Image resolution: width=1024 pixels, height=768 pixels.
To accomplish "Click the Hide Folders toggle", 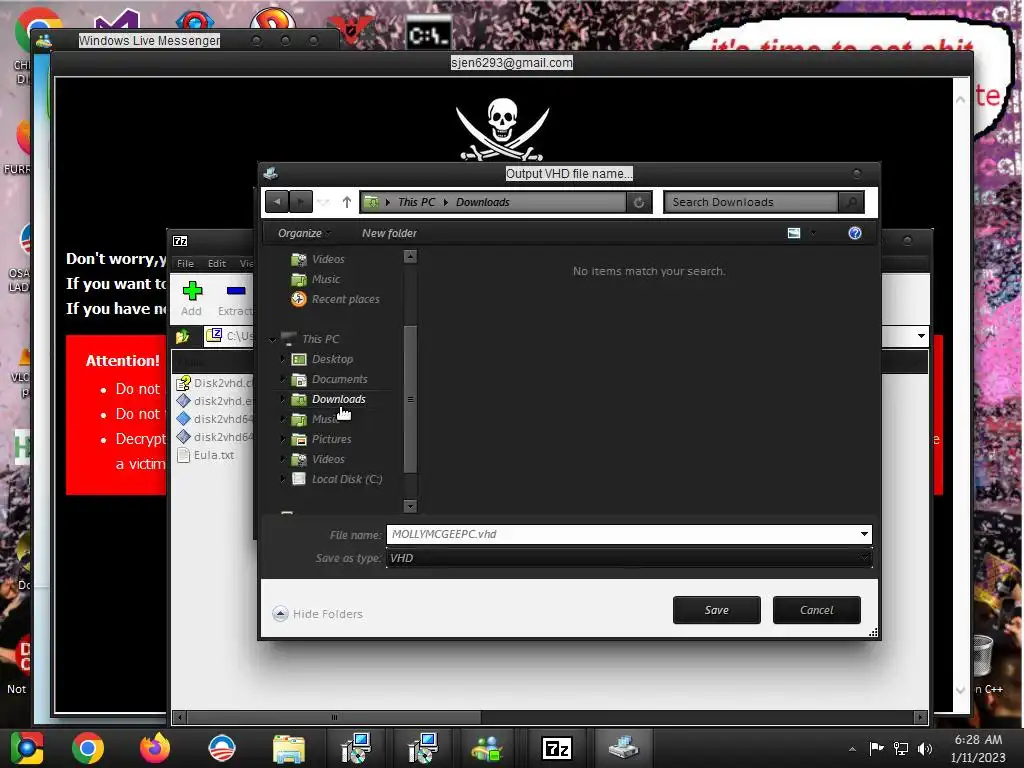I will 318,614.
